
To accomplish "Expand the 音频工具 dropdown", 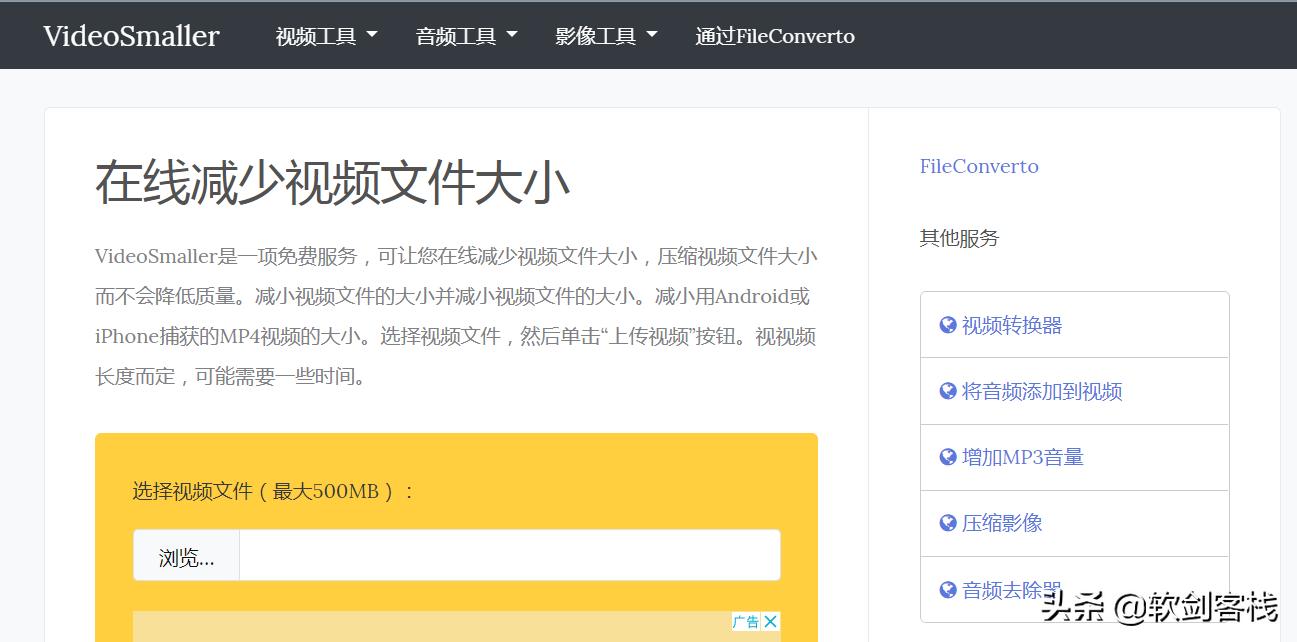I will click(466, 34).
